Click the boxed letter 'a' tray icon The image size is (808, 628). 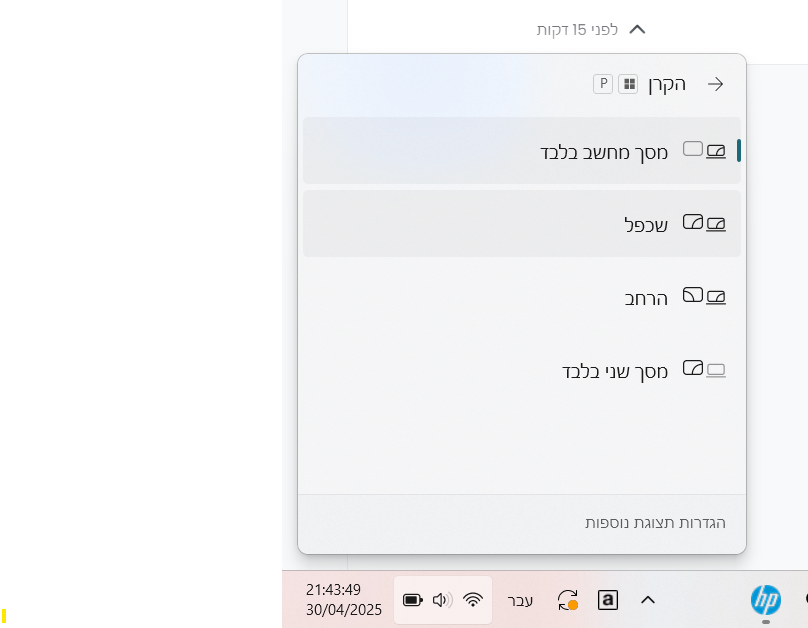[x=608, y=600]
